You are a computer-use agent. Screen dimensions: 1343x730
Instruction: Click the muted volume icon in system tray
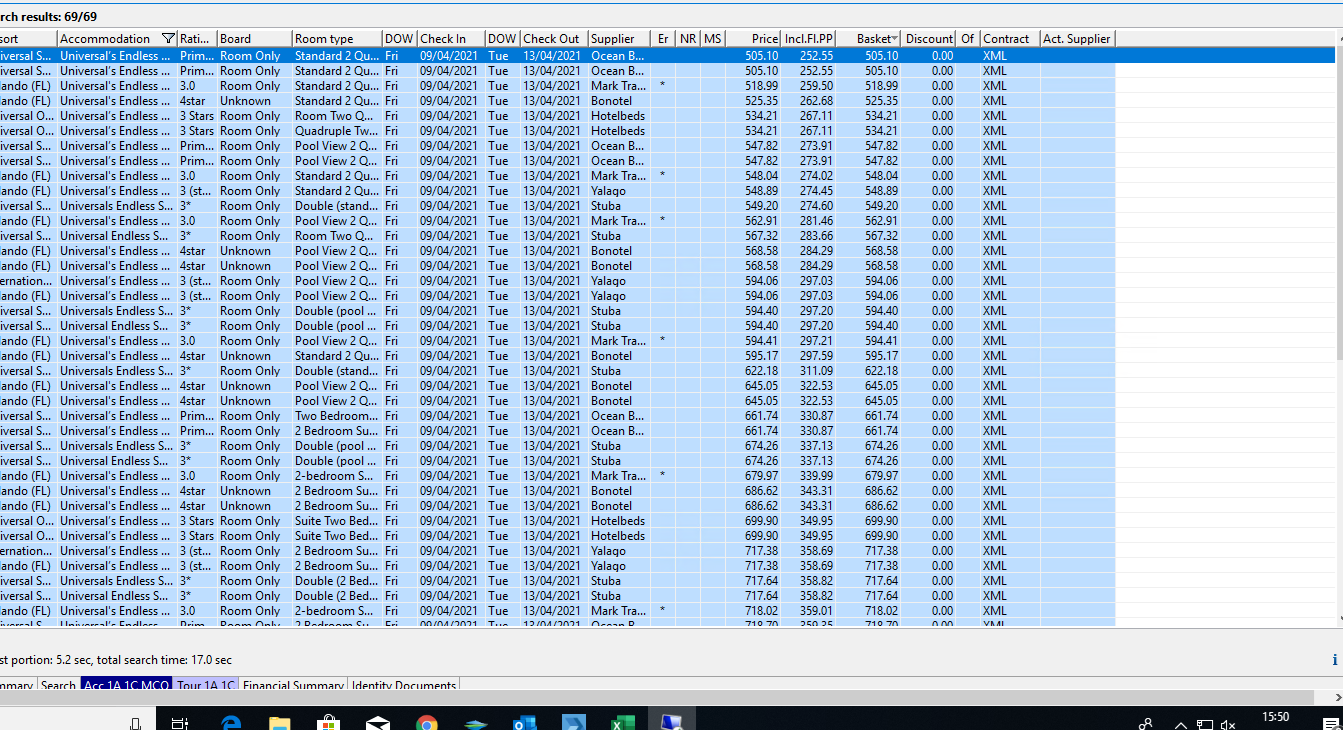pyautogui.click(x=1229, y=724)
